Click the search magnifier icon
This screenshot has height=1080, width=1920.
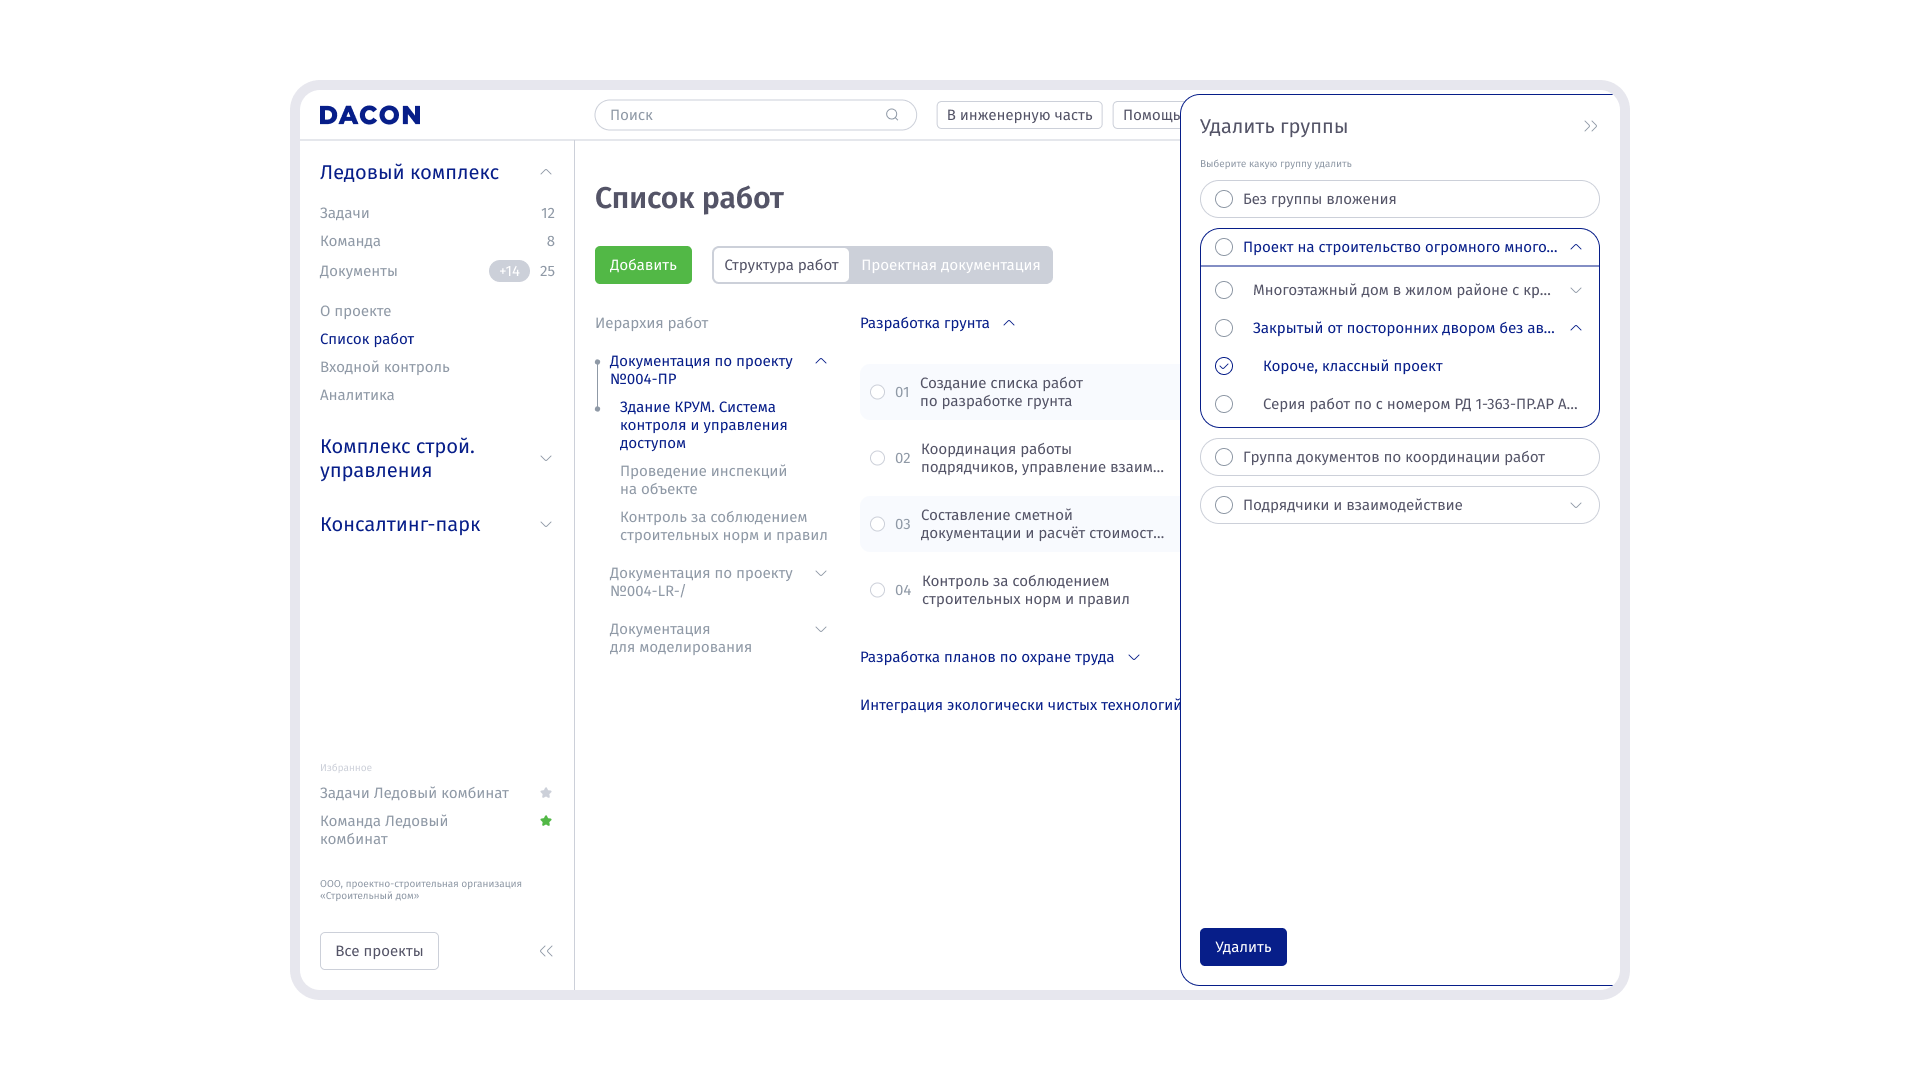pyautogui.click(x=892, y=115)
